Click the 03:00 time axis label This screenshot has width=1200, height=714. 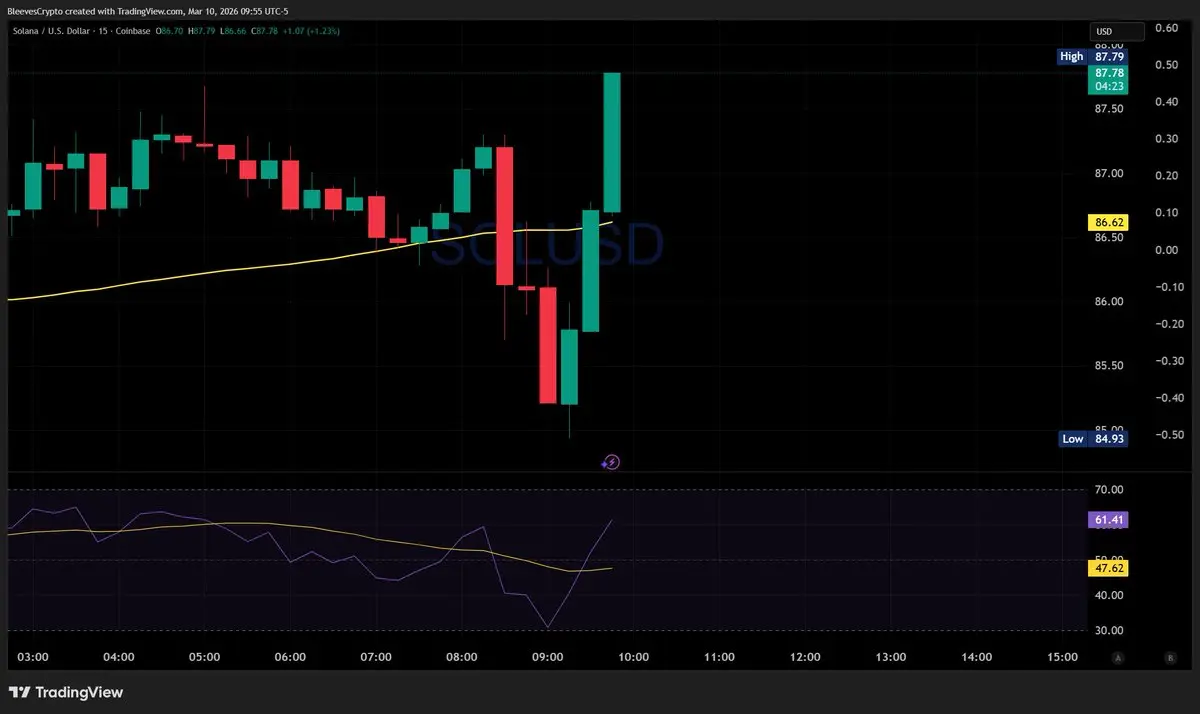(x=33, y=657)
